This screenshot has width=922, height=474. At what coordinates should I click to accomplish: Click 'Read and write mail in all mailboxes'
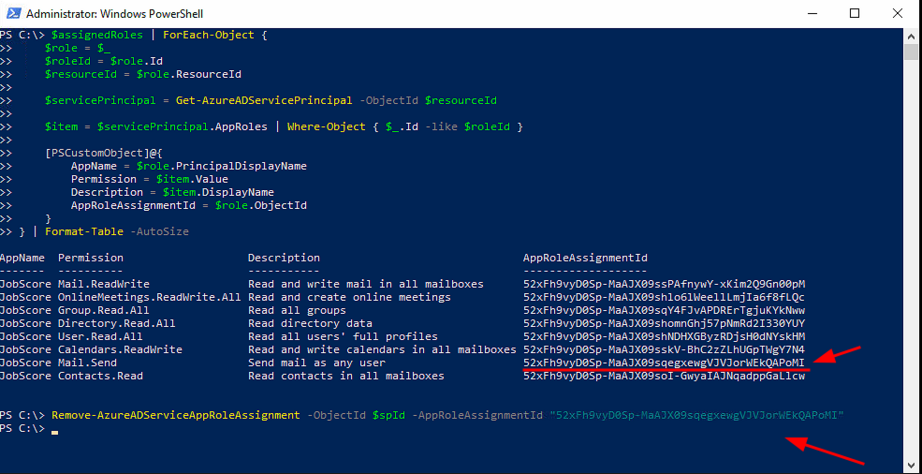pyautogui.click(x=365, y=284)
